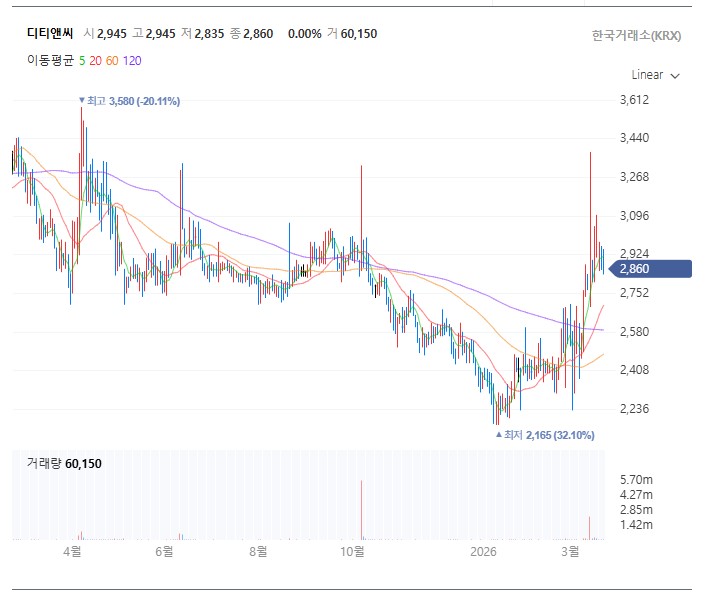This screenshot has height=598, width=707.
Task: Click the 최저 2,165 low marker
Action: (545, 435)
